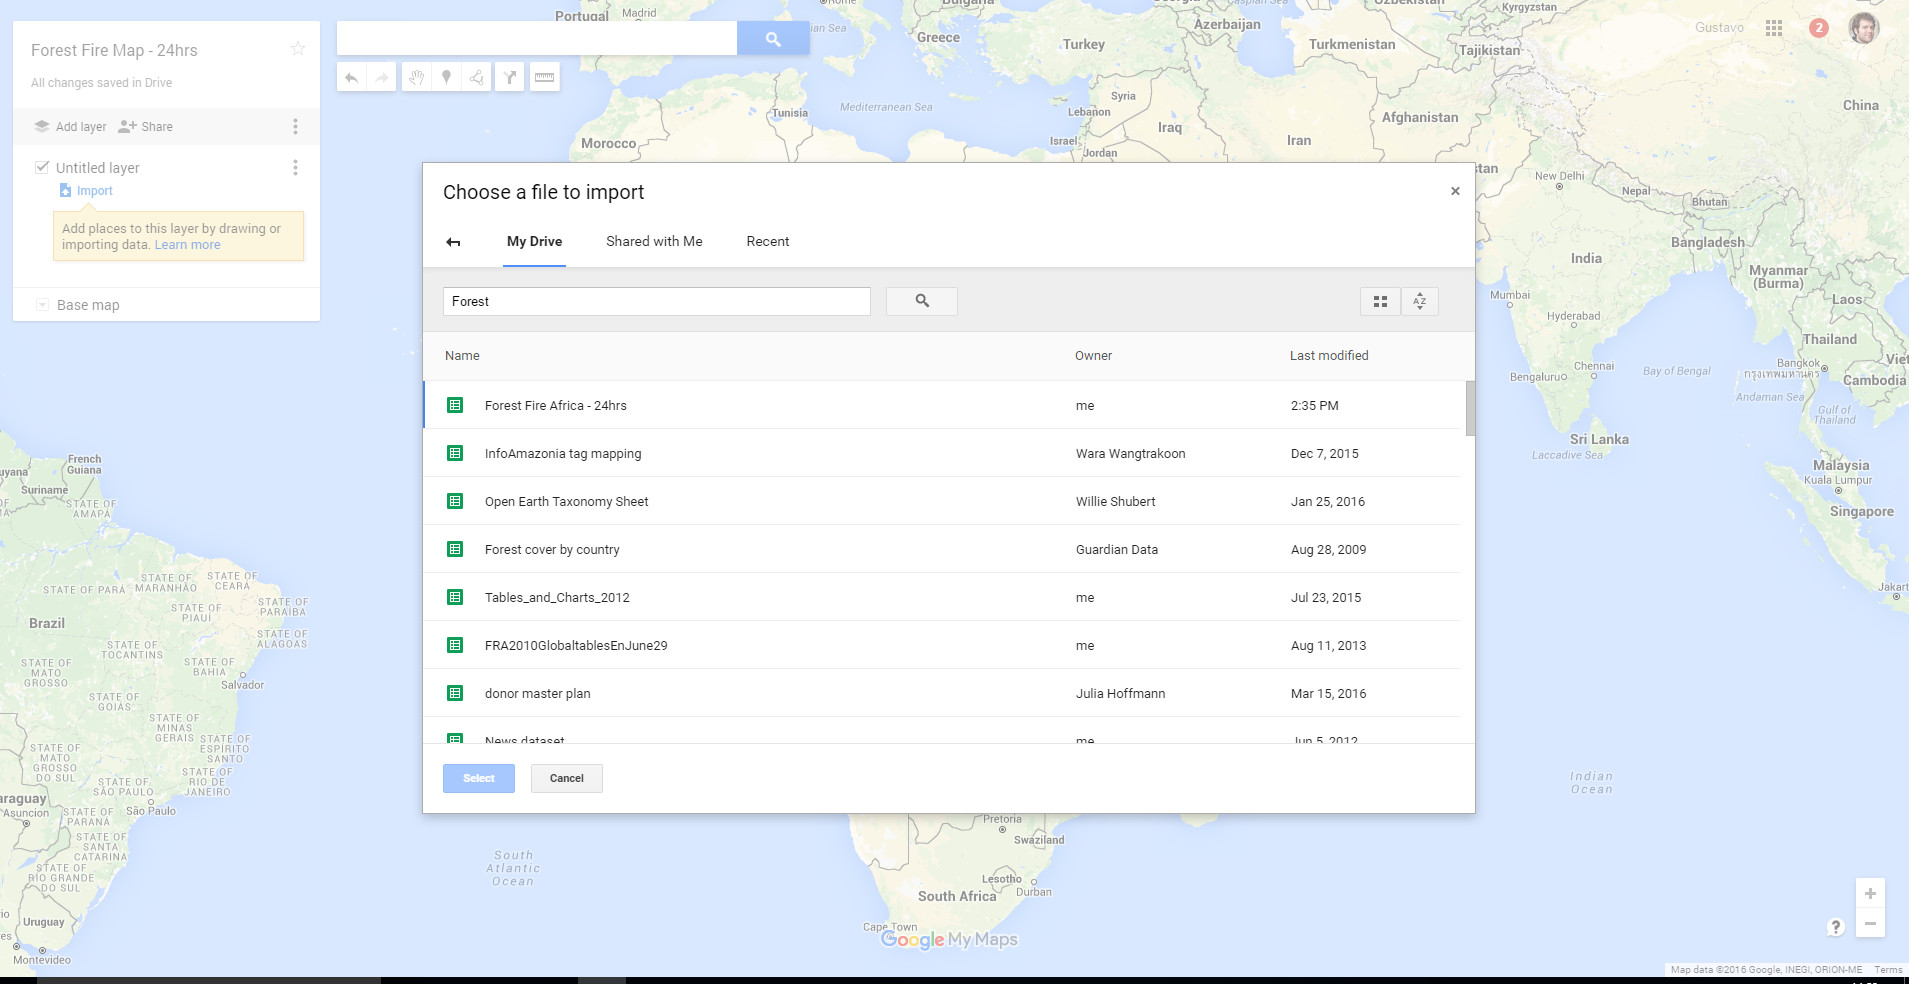
Task: Select the Draw a line tool
Action: (476, 77)
